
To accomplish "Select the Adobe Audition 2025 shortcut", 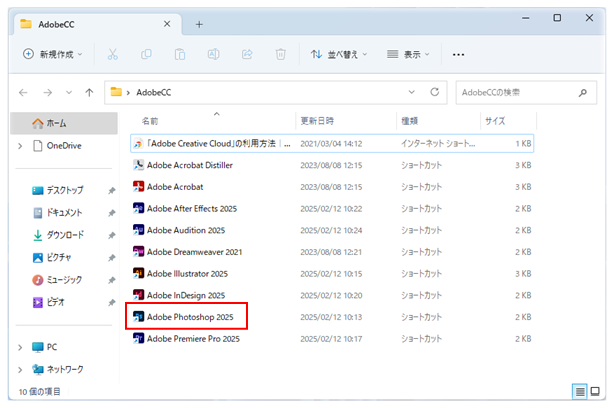I will coord(186,230).
